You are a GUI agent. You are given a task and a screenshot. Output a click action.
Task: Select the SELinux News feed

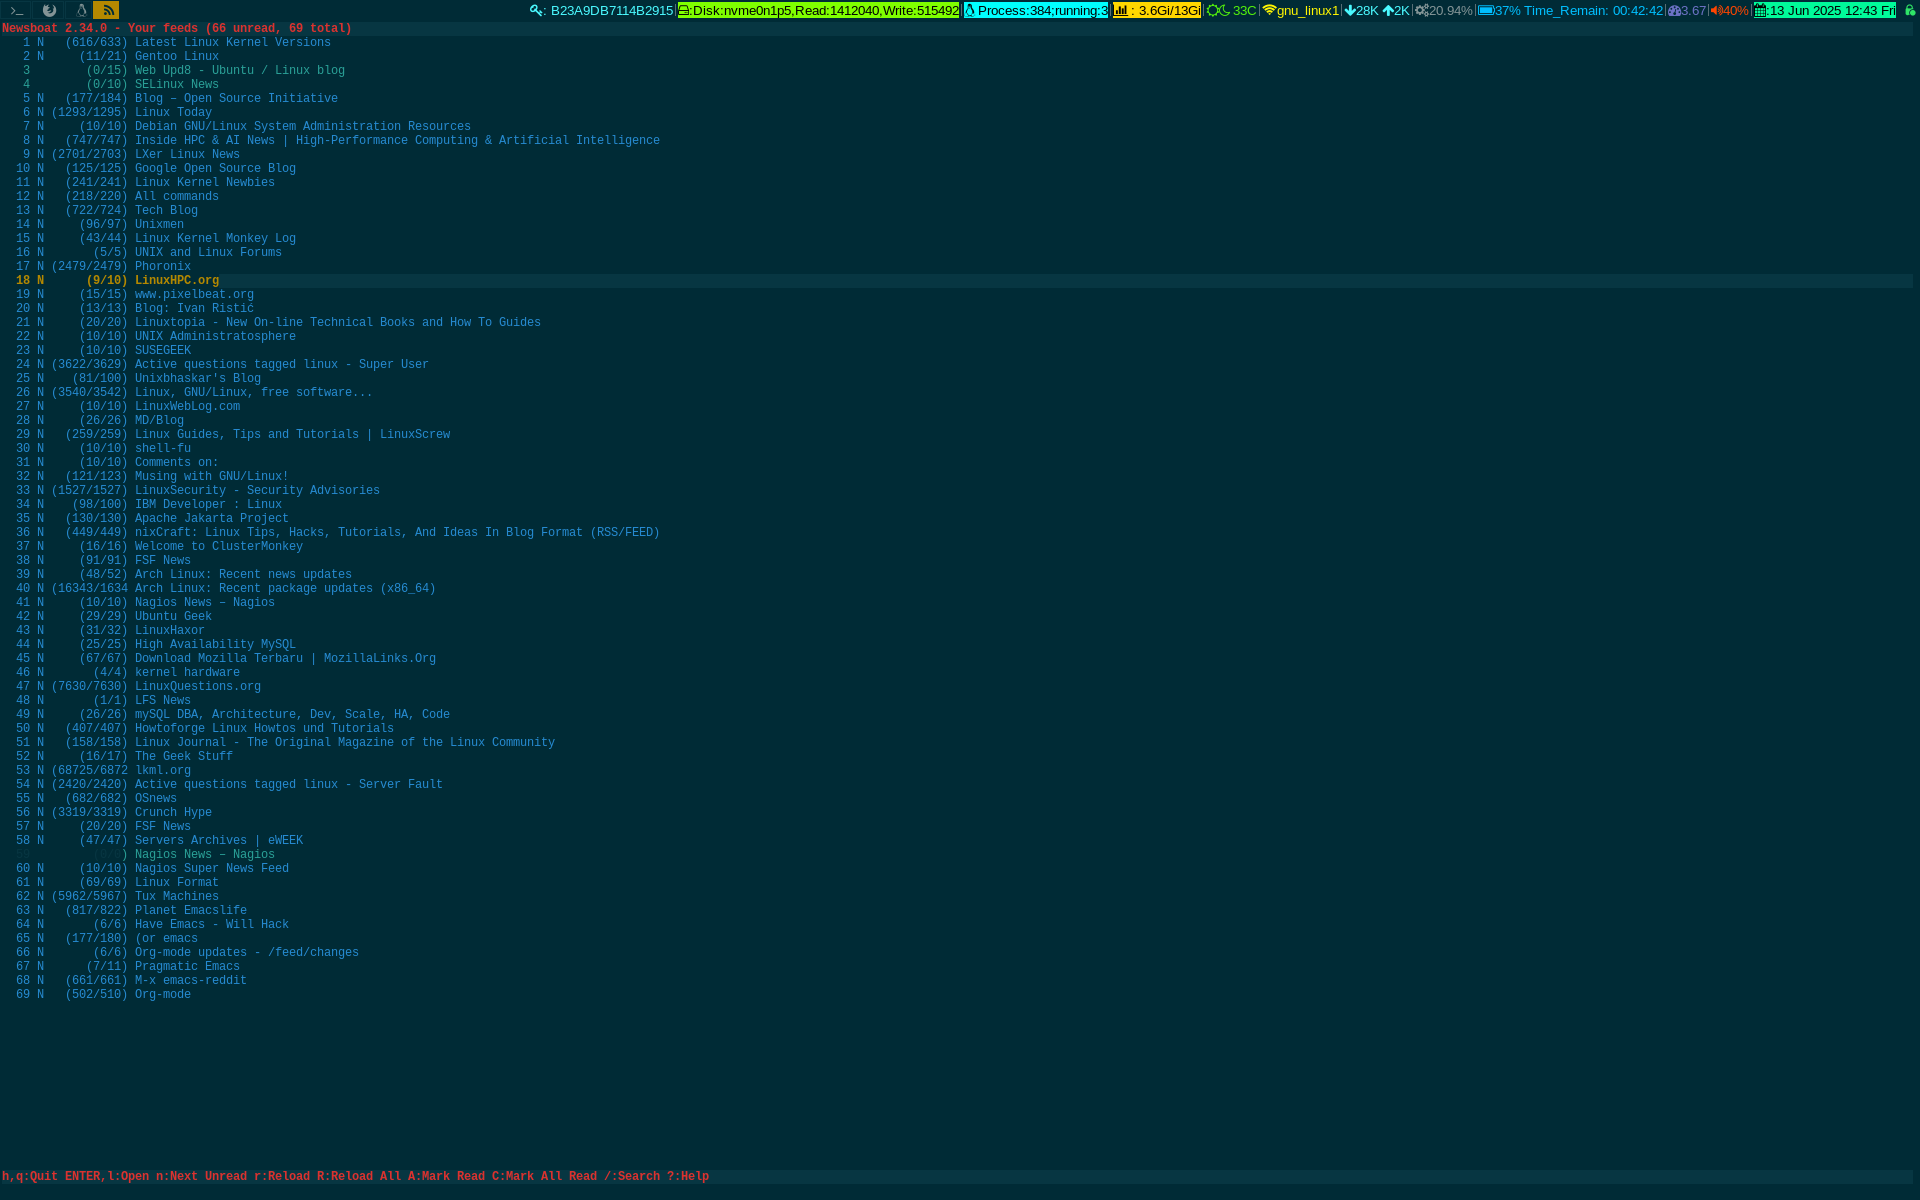pyautogui.click(x=176, y=84)
